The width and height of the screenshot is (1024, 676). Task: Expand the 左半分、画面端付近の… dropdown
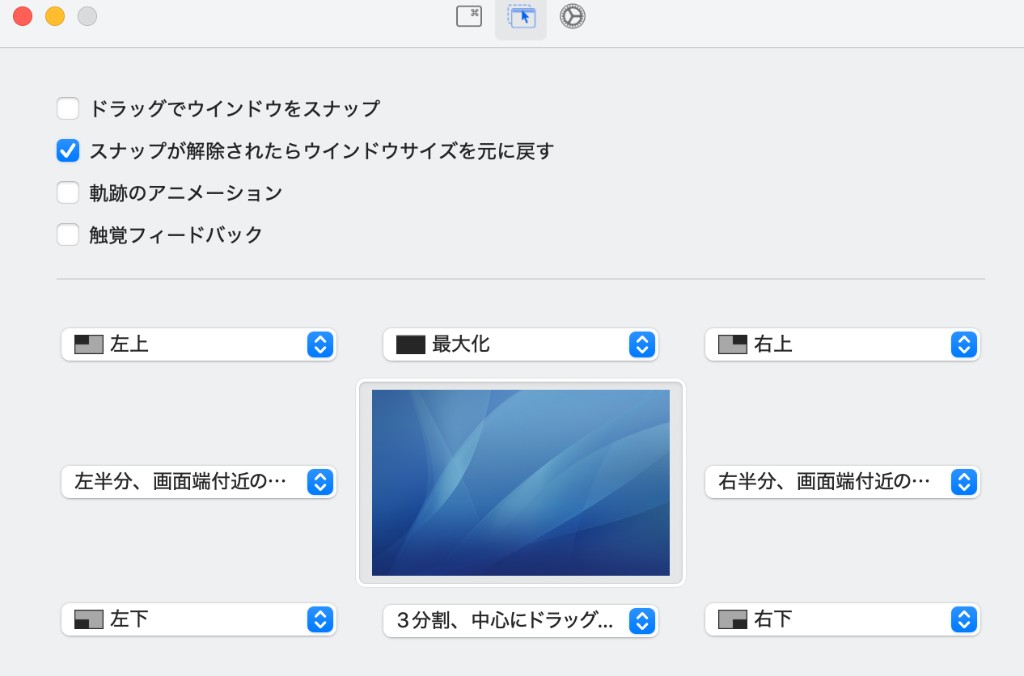[319, 481]
